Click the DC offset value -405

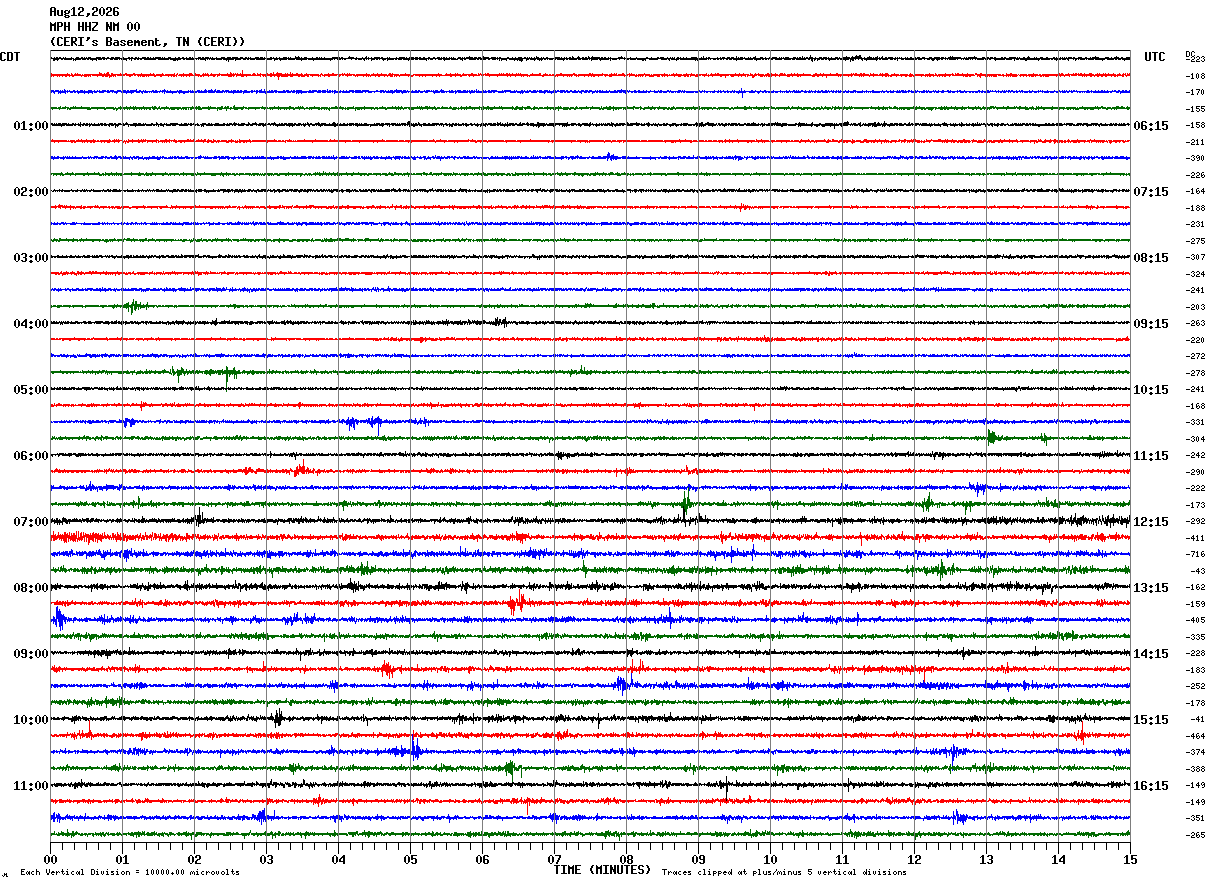pos(1195,621)
